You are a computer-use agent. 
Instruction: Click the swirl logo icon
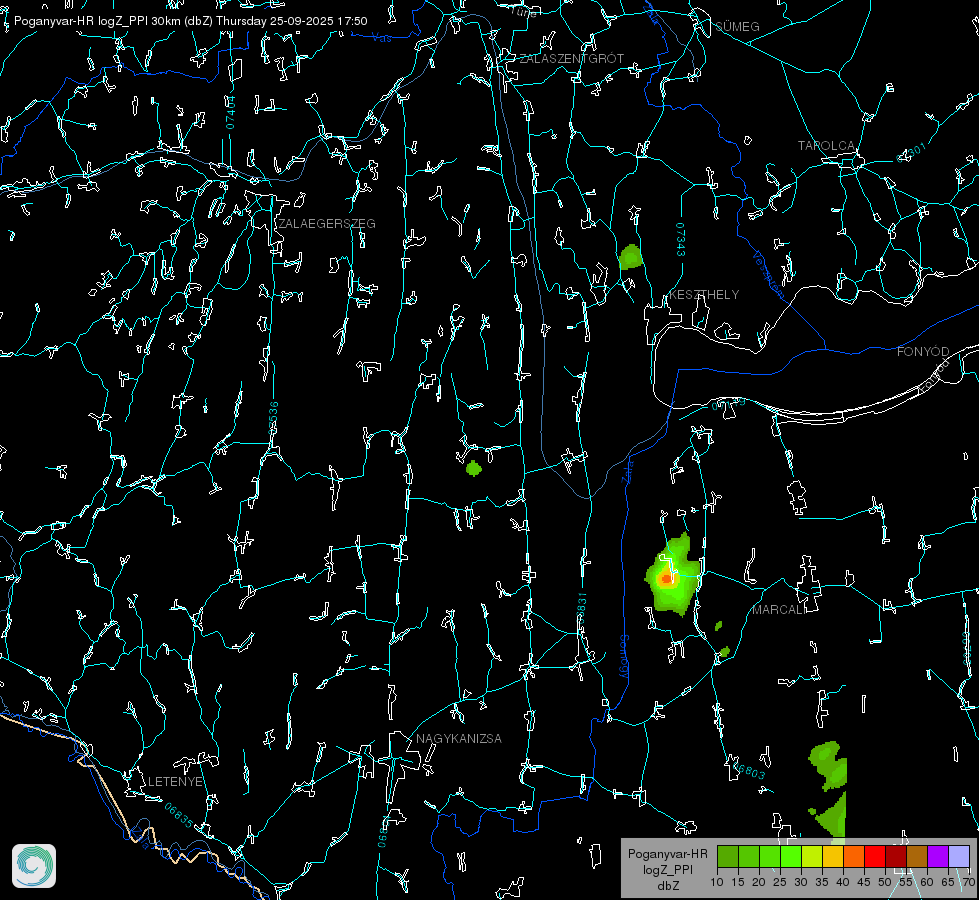[34, 866]
